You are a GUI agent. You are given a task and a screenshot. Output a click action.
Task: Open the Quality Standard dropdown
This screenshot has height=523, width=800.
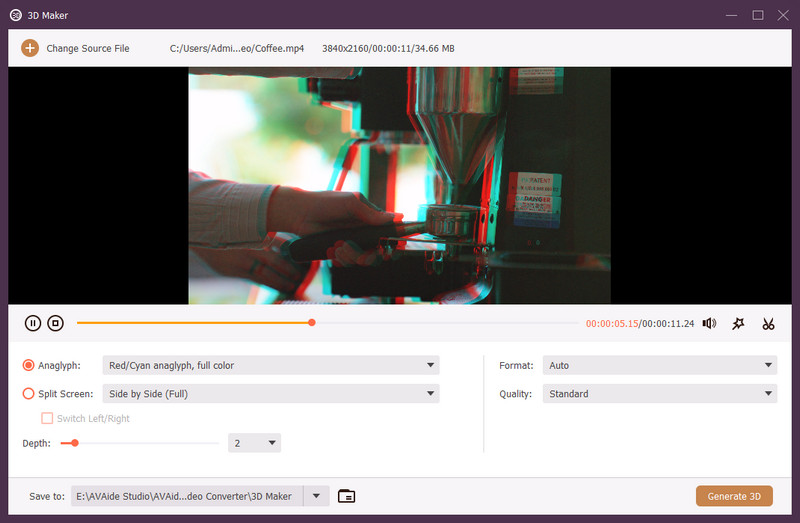660,393
